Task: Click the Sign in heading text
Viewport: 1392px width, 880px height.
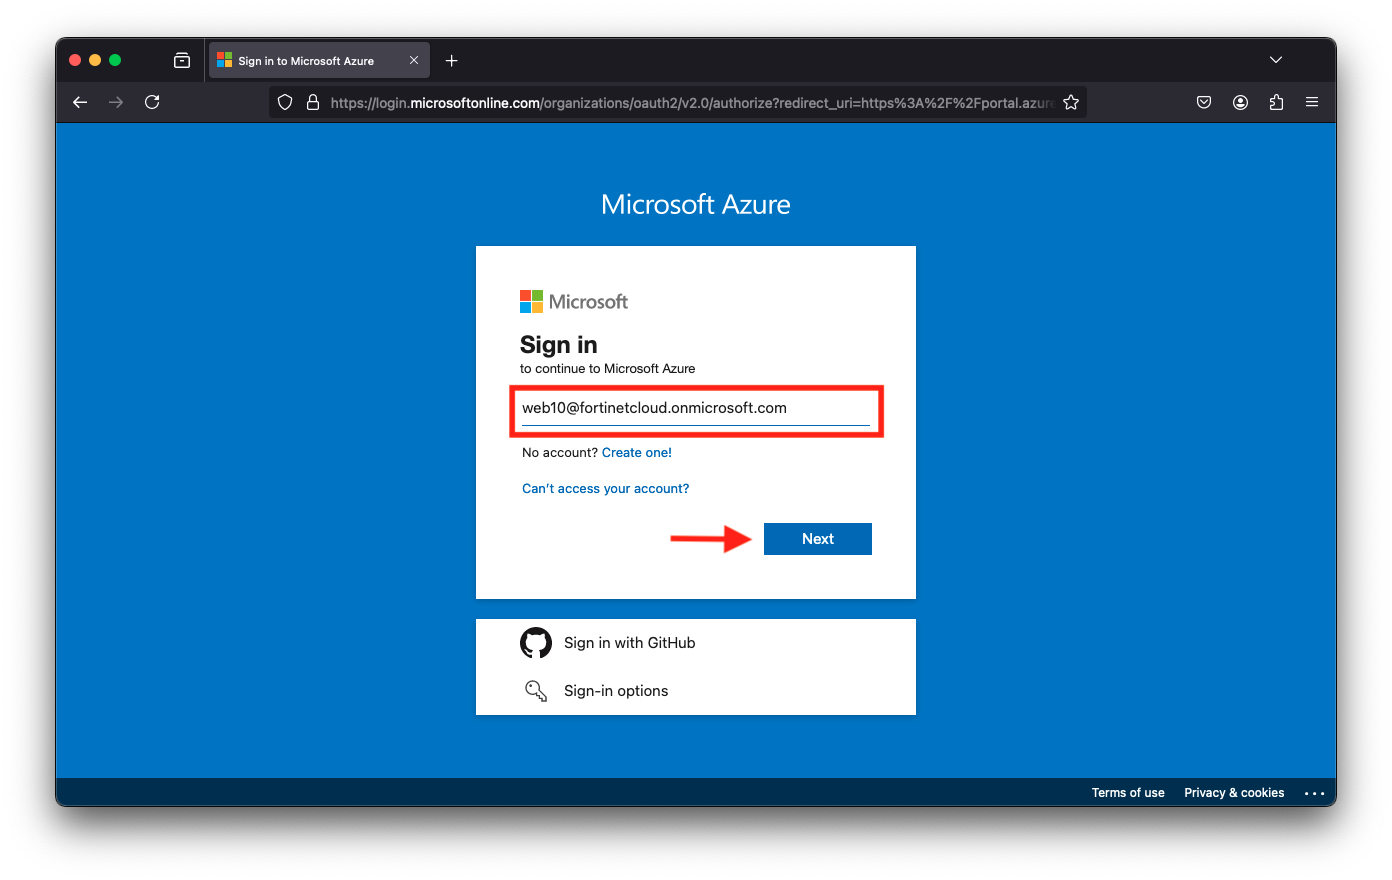Action: coord(559,345)
